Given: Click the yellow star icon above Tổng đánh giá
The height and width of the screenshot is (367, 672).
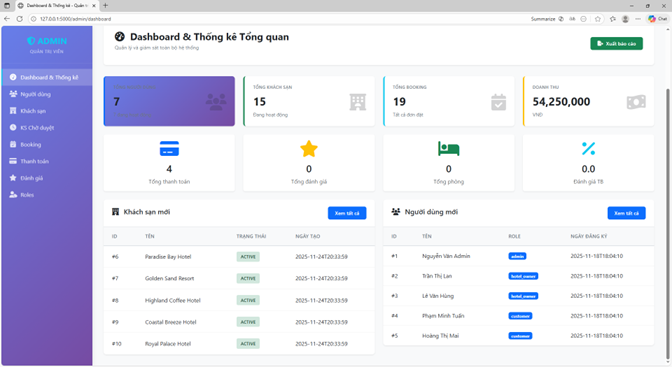Looking at the screenshot, I should (309, 149).
